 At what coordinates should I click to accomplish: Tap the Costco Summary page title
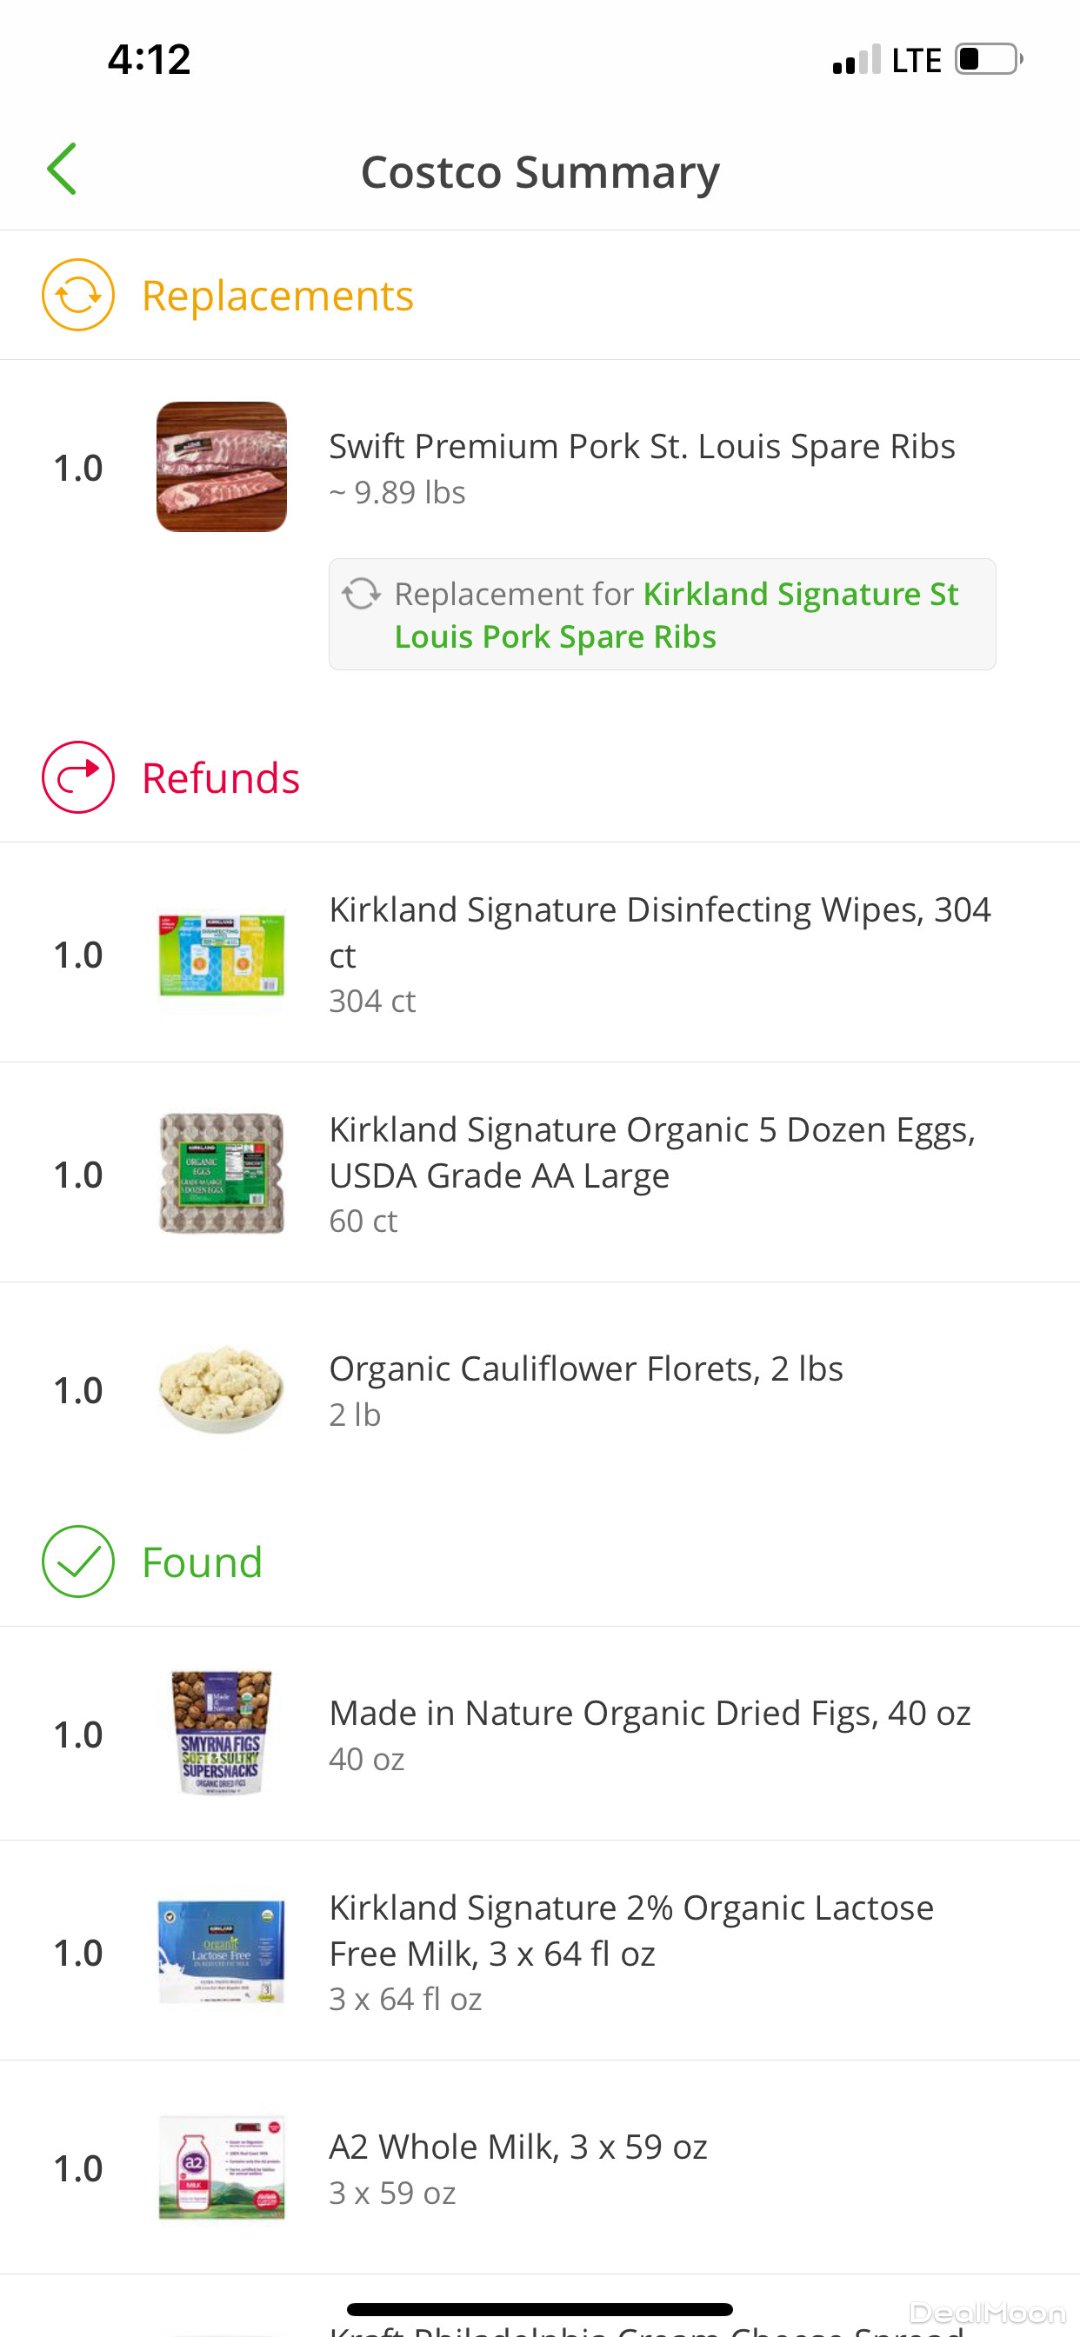(540, 172)
